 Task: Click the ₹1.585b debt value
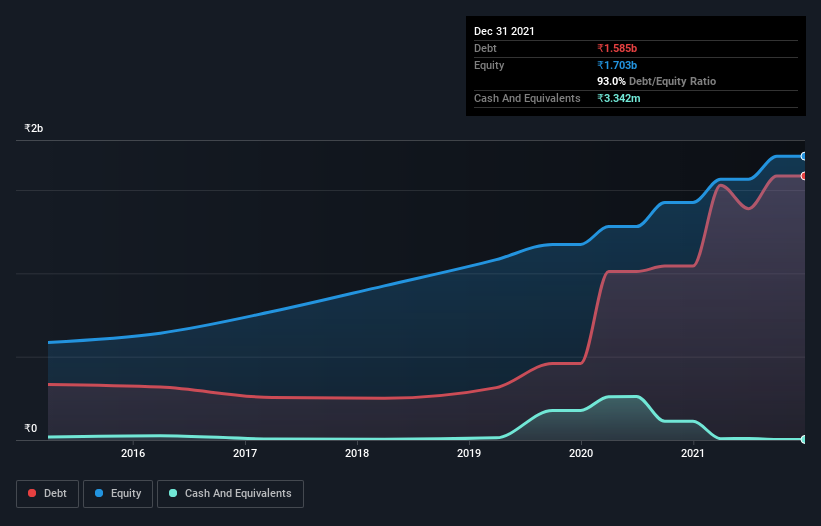[x=617, y=48]
